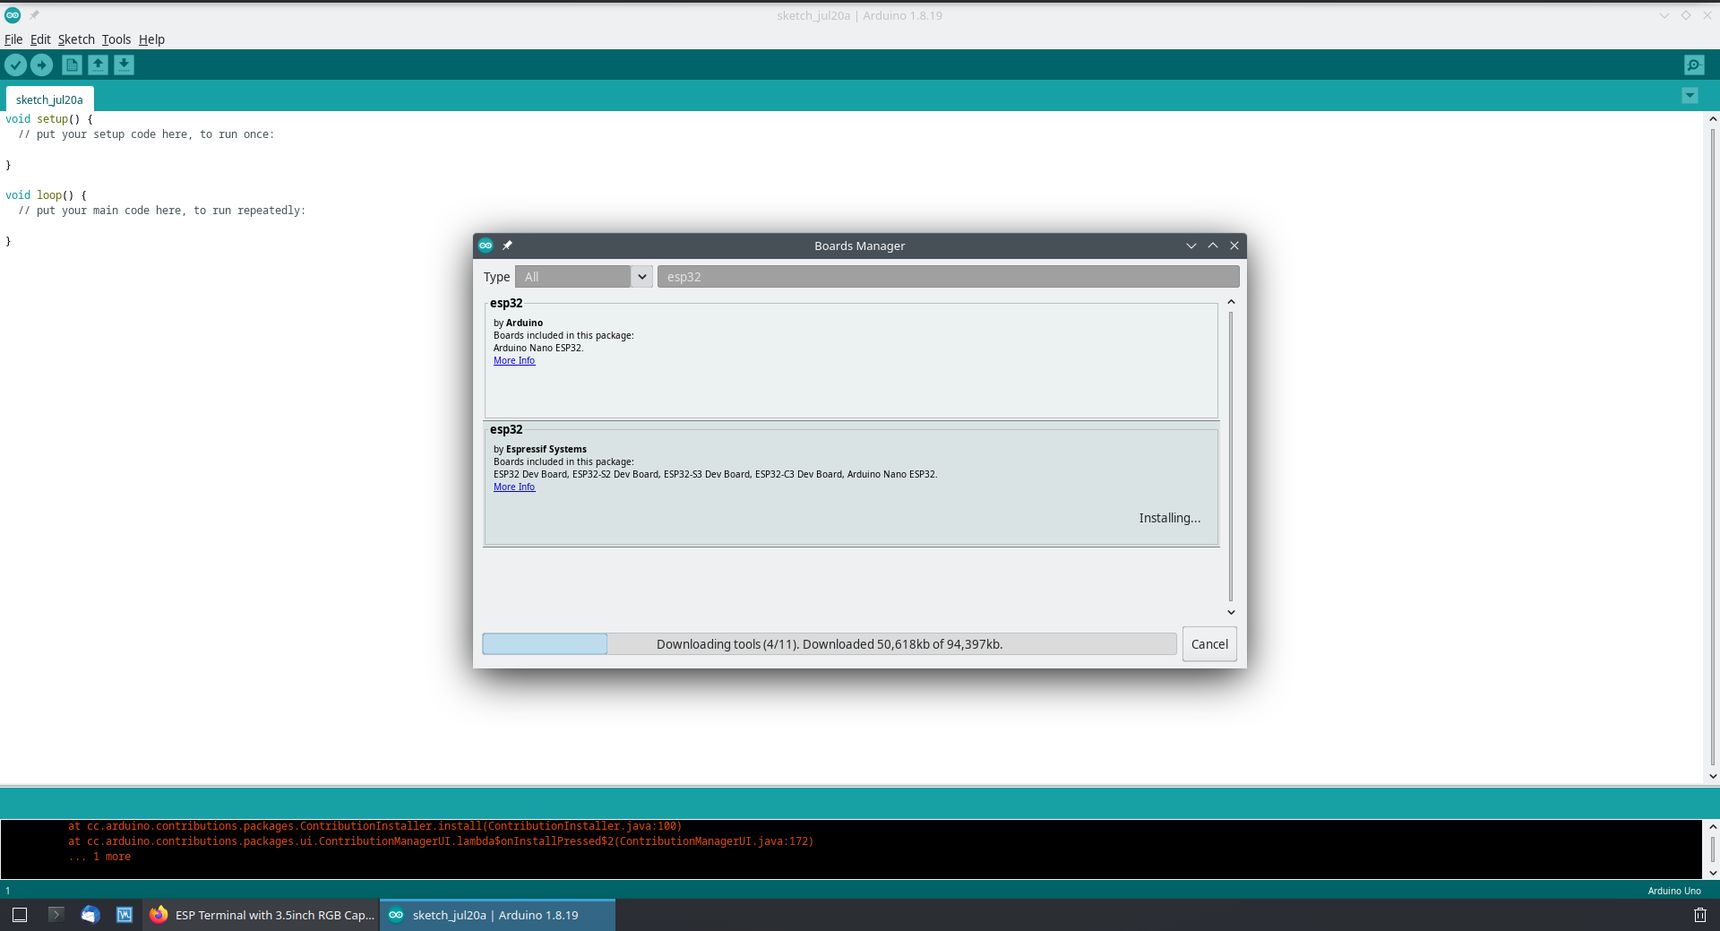Click the Arduino Uno board status text

(1674, 891)
